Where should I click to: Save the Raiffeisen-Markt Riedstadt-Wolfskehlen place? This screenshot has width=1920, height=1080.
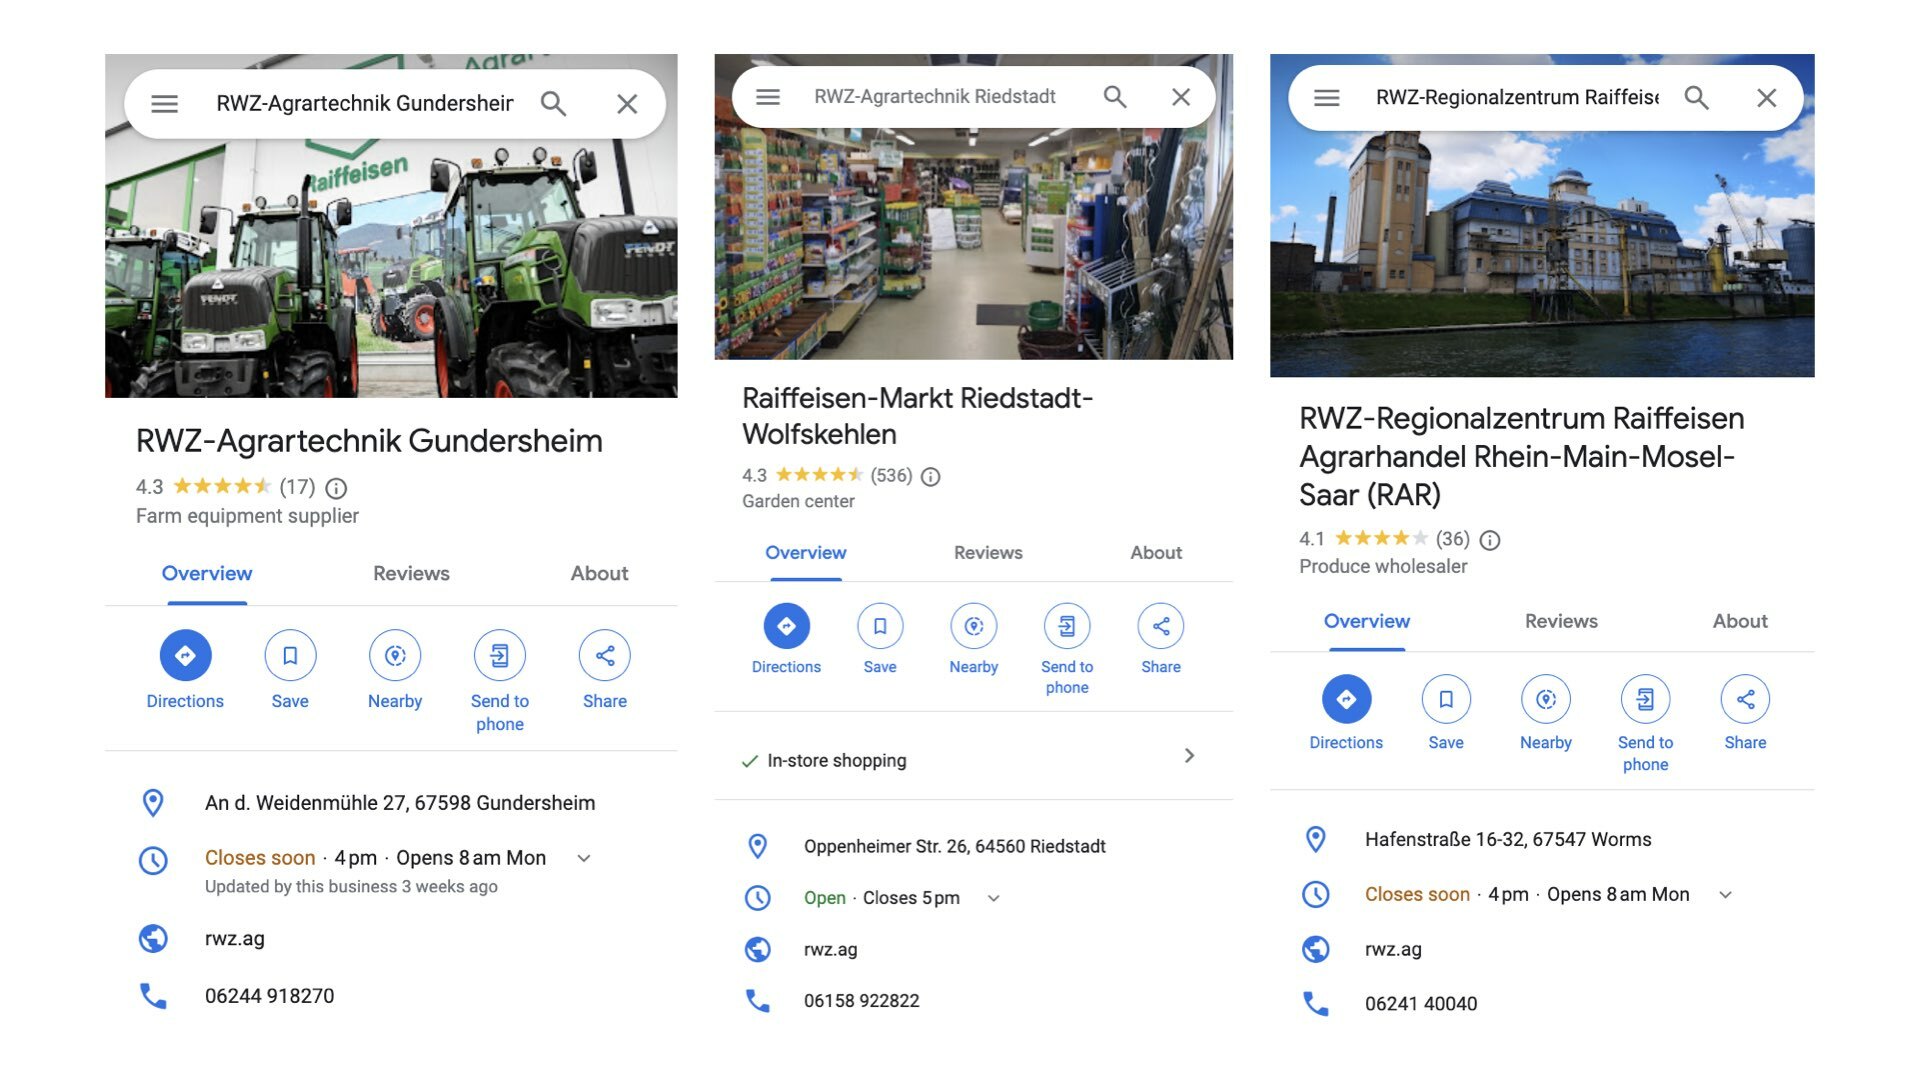tap(880, 627)
